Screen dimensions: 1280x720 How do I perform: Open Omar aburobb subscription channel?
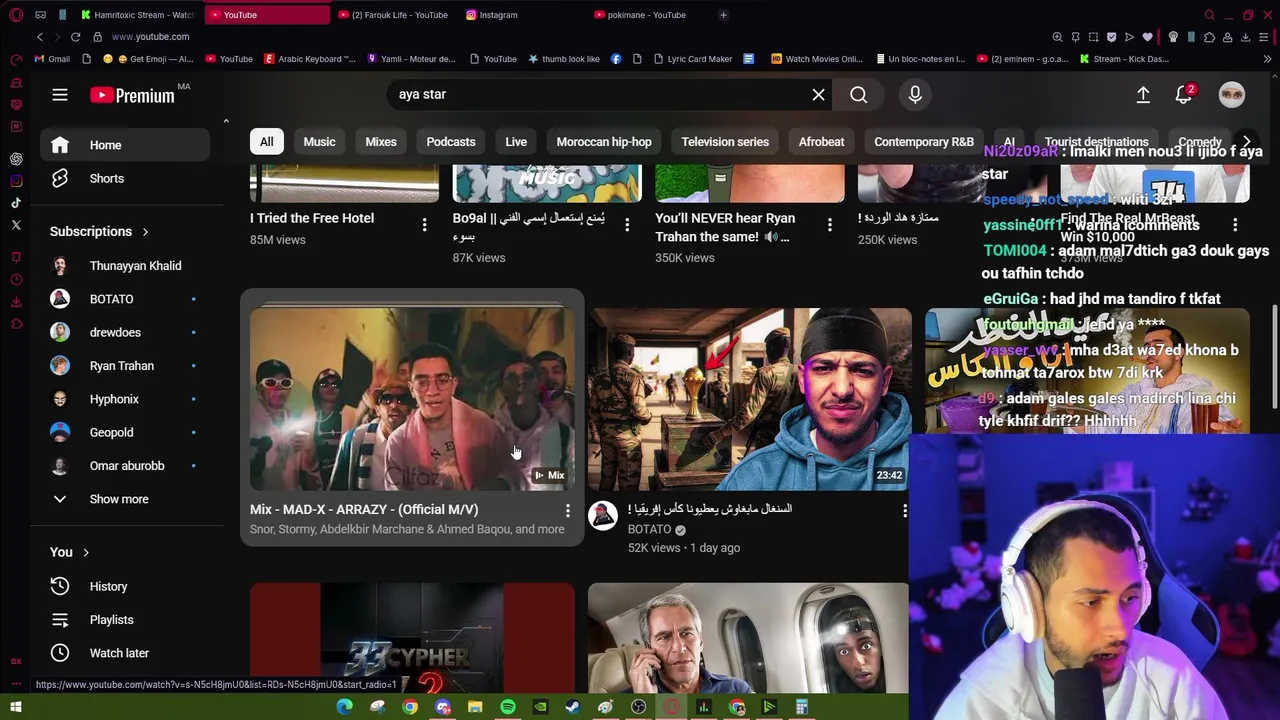(125, 466)
